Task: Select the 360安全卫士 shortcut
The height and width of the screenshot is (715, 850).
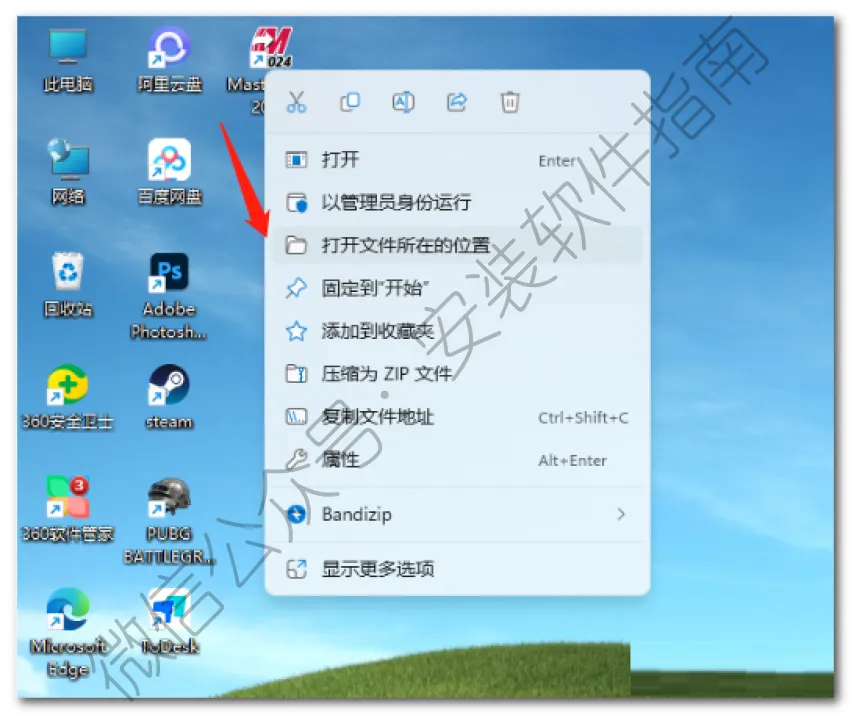Action: click(68, 397)
